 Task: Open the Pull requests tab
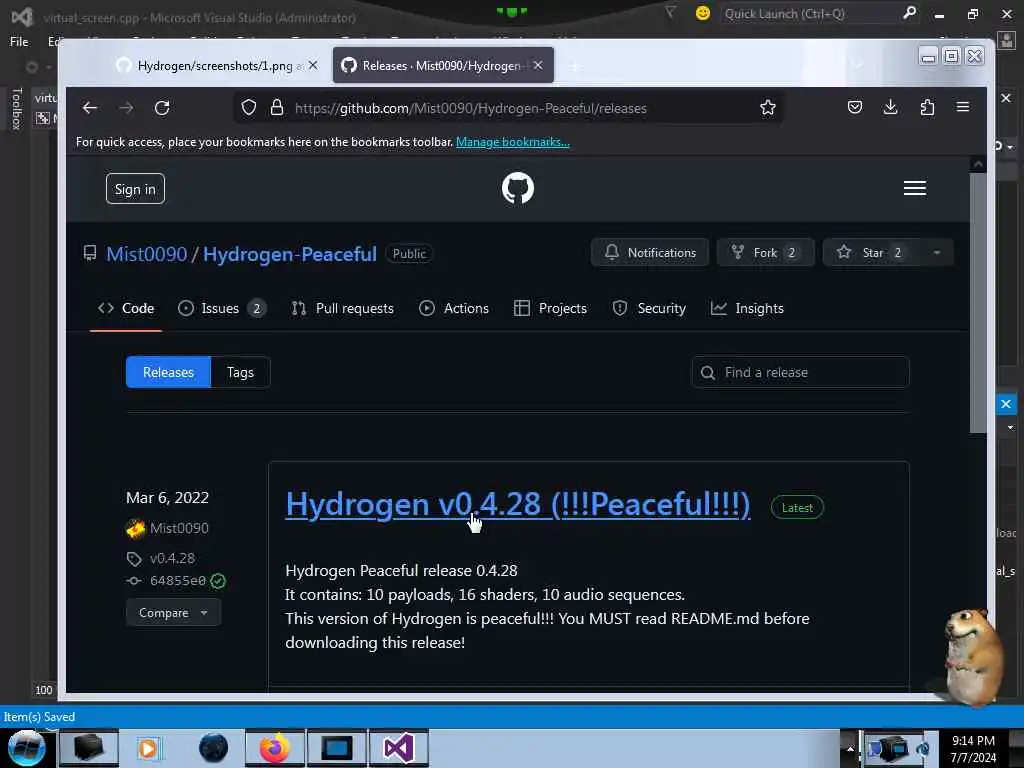pos(342,308)
